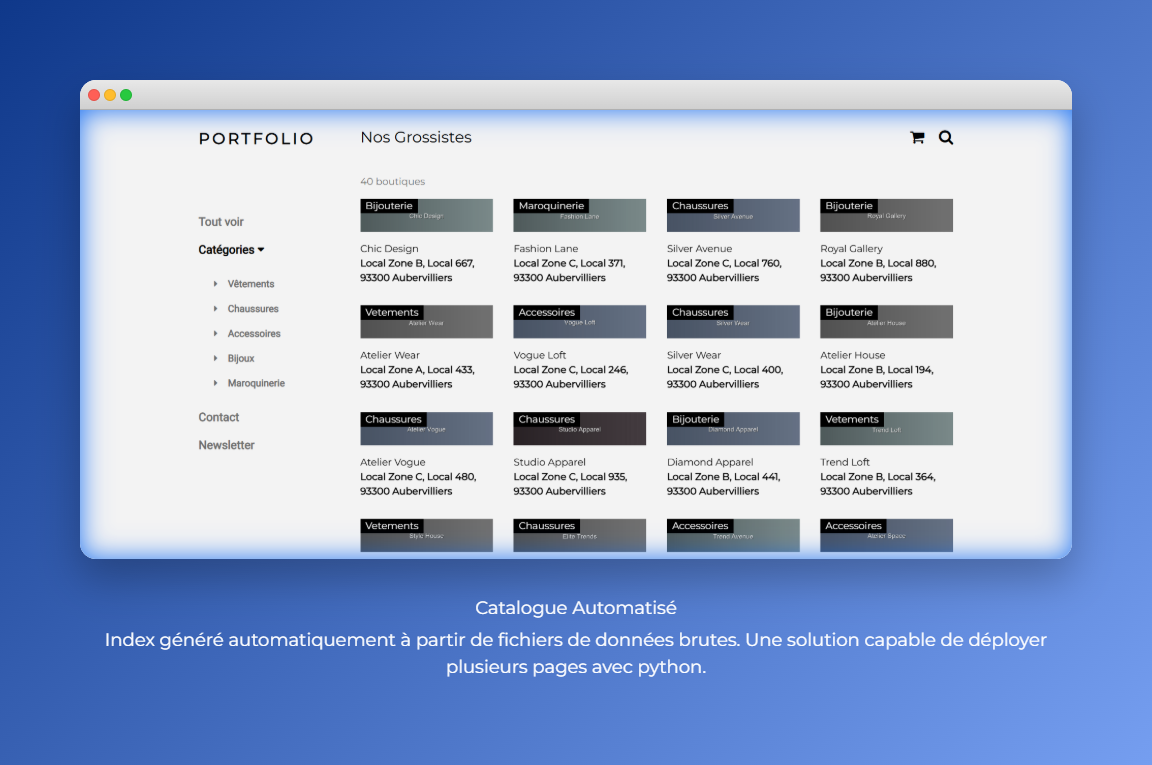Screen dimensions: 1152x765
Task: Click the Vogue Loft shop name
Action: pos(540,355)
